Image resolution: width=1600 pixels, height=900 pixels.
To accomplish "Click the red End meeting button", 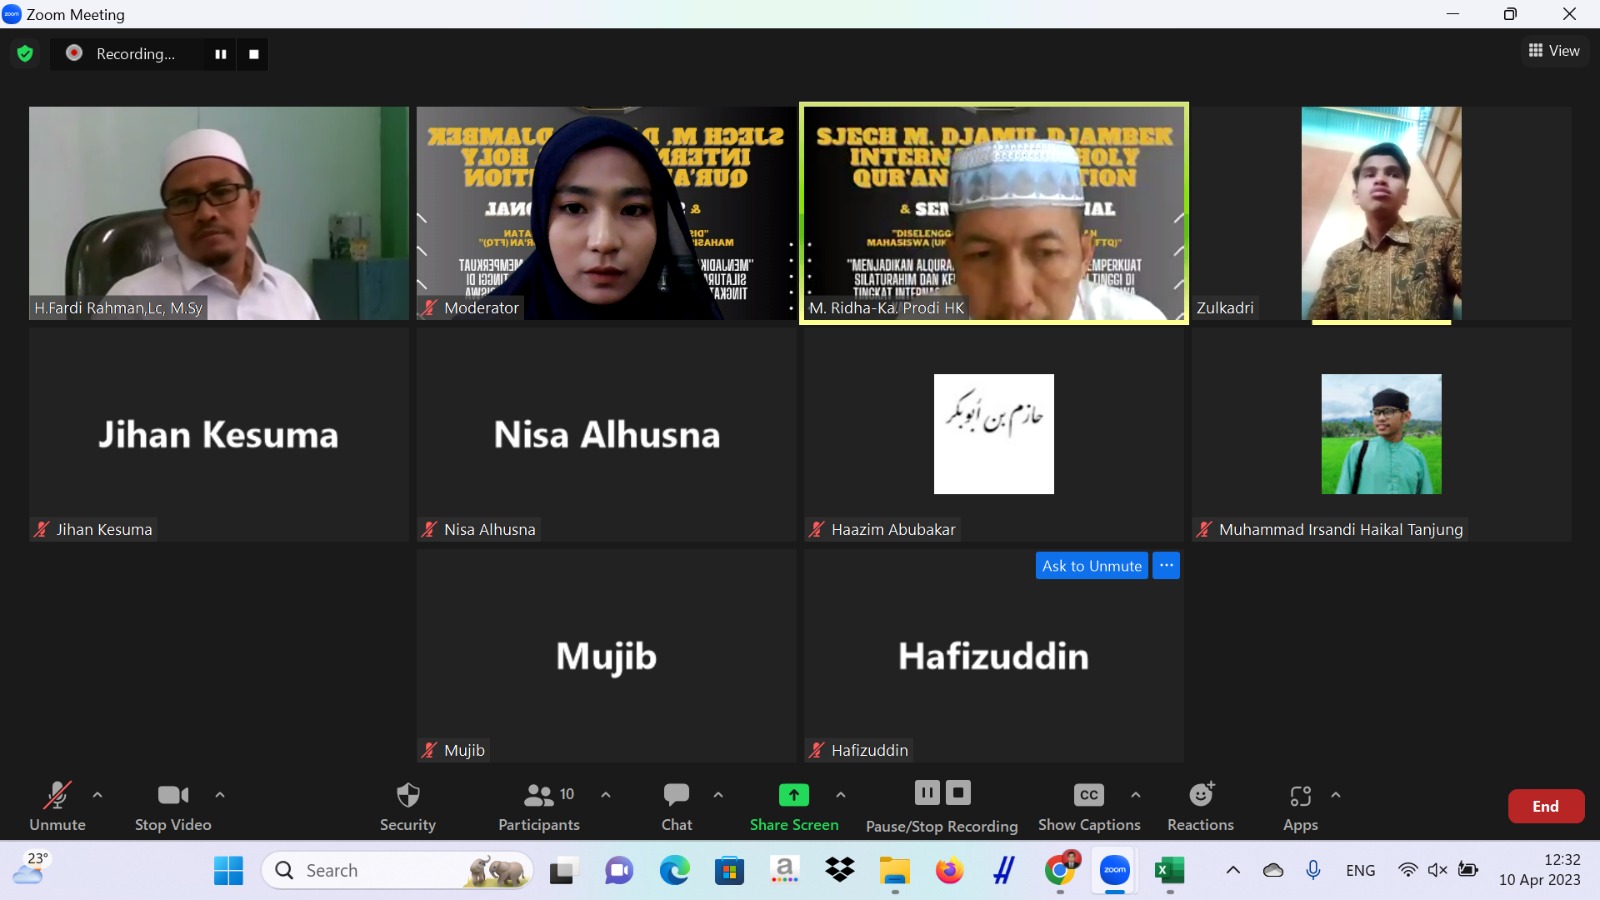I will 1545,806.
